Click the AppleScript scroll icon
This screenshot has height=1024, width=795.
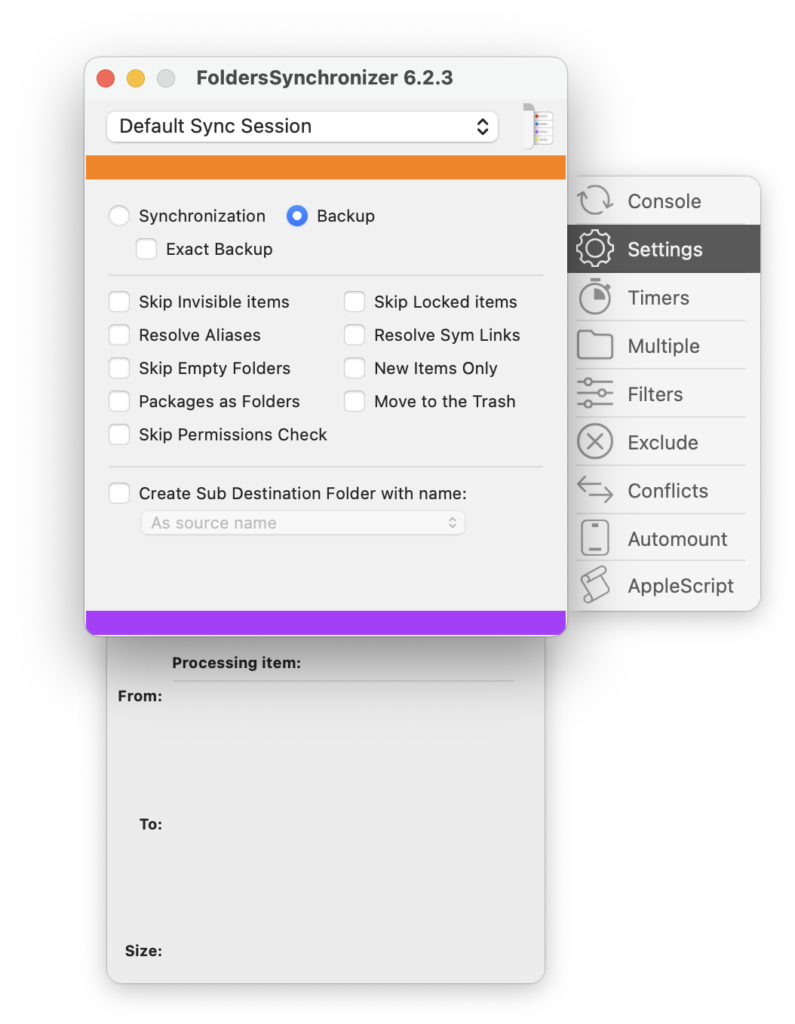tap(594, 584)
